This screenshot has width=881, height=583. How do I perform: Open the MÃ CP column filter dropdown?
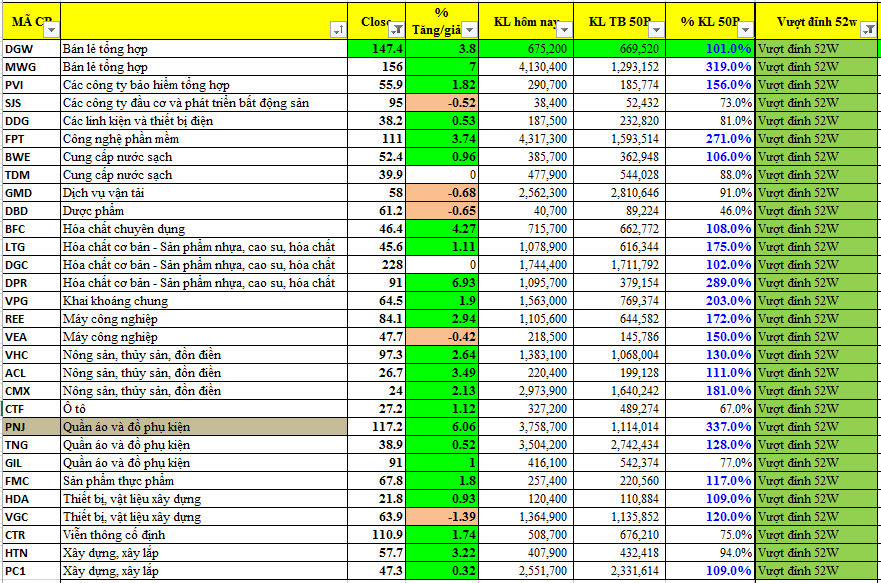pos(51,30)
